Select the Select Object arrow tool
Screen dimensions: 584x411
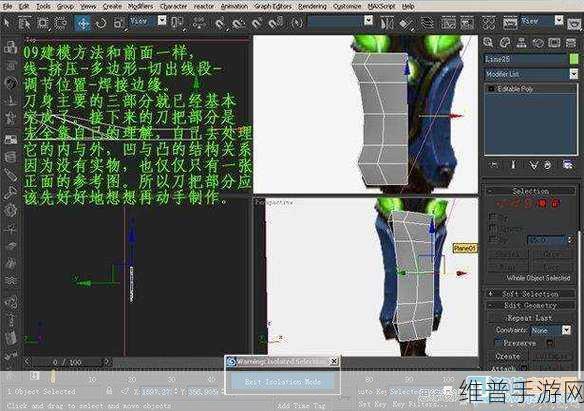[7, 23]
